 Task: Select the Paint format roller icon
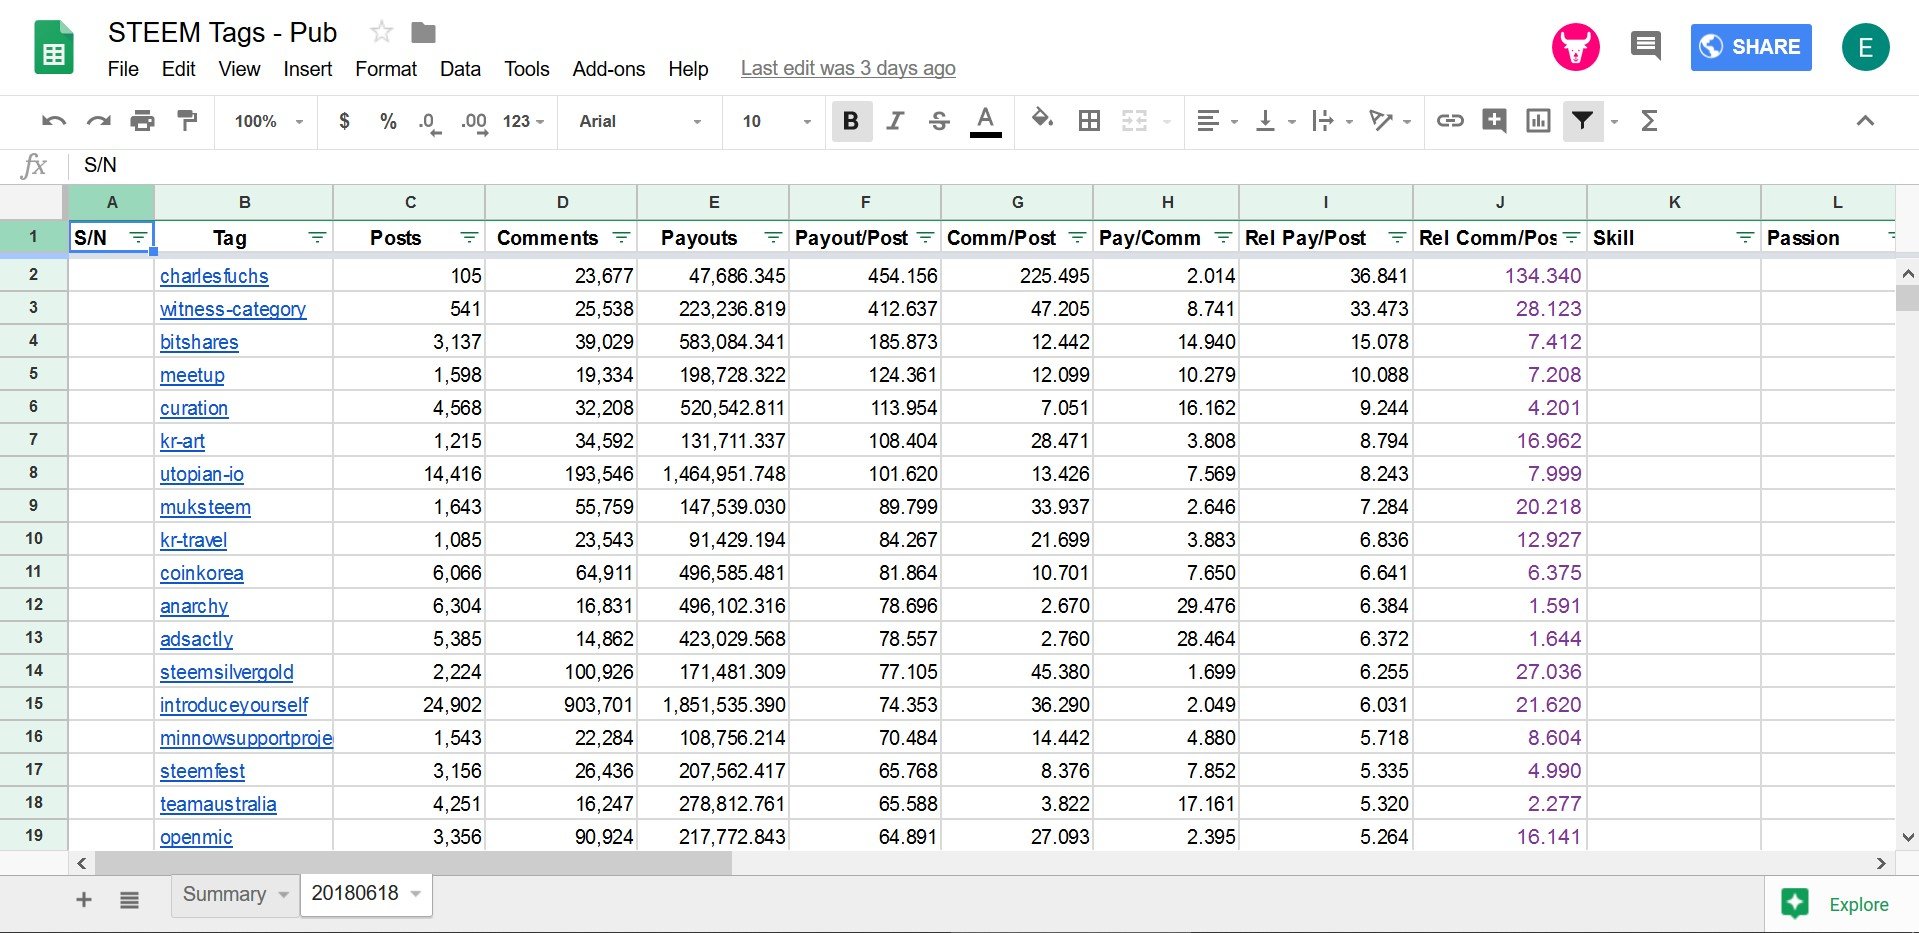pyautogui.click(x=187, y=121)
